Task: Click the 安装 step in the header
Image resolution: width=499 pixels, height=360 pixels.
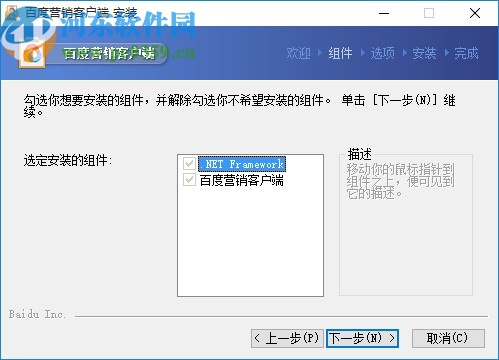Action: click(x=424, y=53)
